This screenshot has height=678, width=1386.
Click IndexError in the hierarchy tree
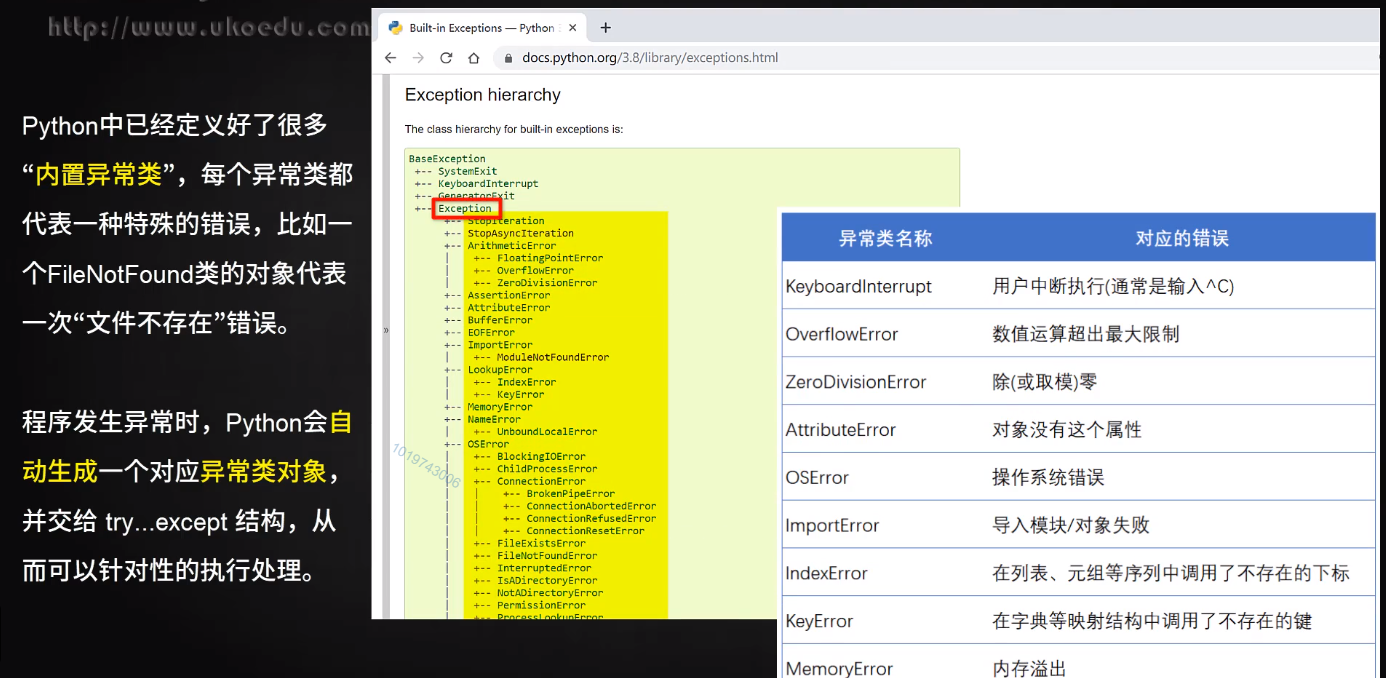526,382
